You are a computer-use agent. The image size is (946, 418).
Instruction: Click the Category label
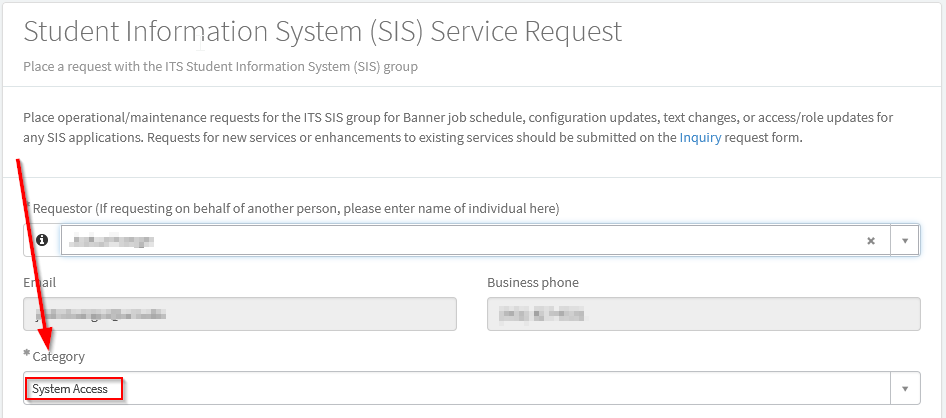[58, 357]
